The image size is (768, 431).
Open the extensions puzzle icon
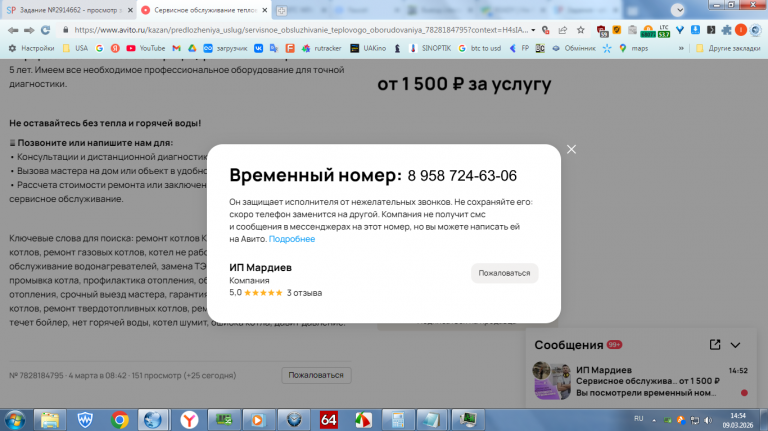click(726, 30)
